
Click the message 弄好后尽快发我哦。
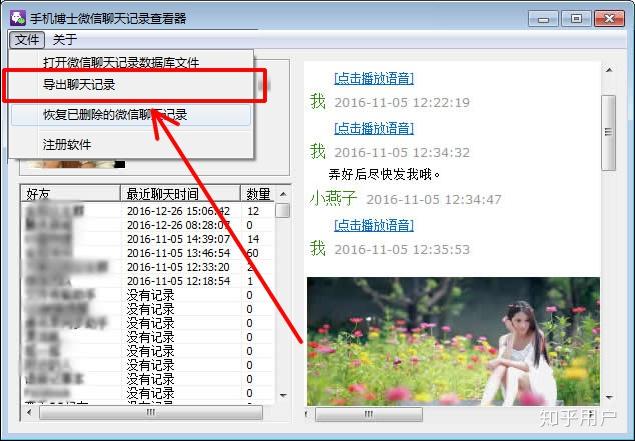click(384, 175)
